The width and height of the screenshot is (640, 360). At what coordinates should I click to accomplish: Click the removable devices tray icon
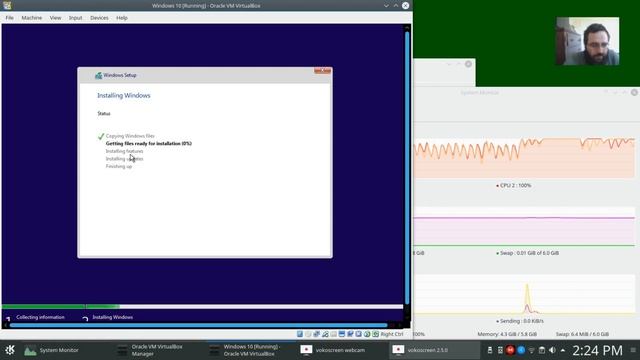point(490,350)
